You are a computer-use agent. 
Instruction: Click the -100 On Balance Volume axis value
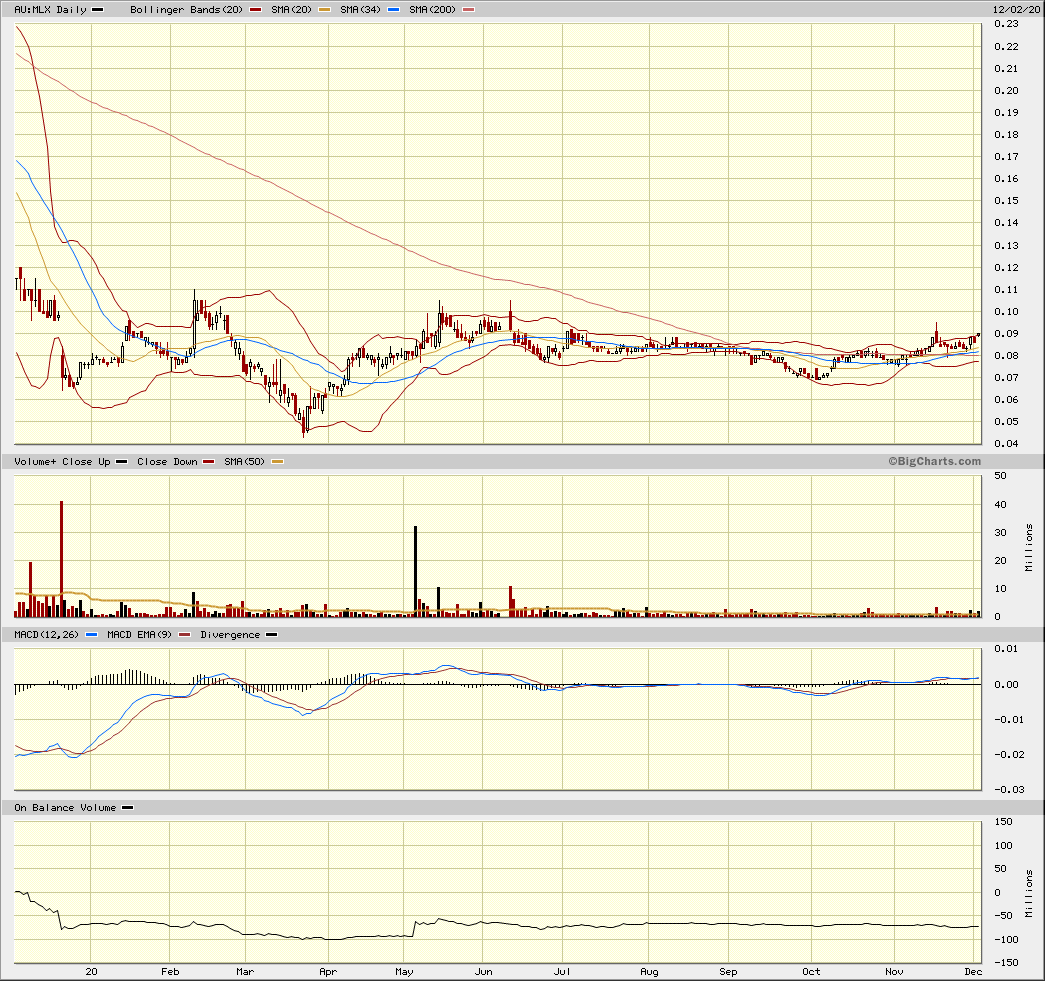(x=1006, y=940)
